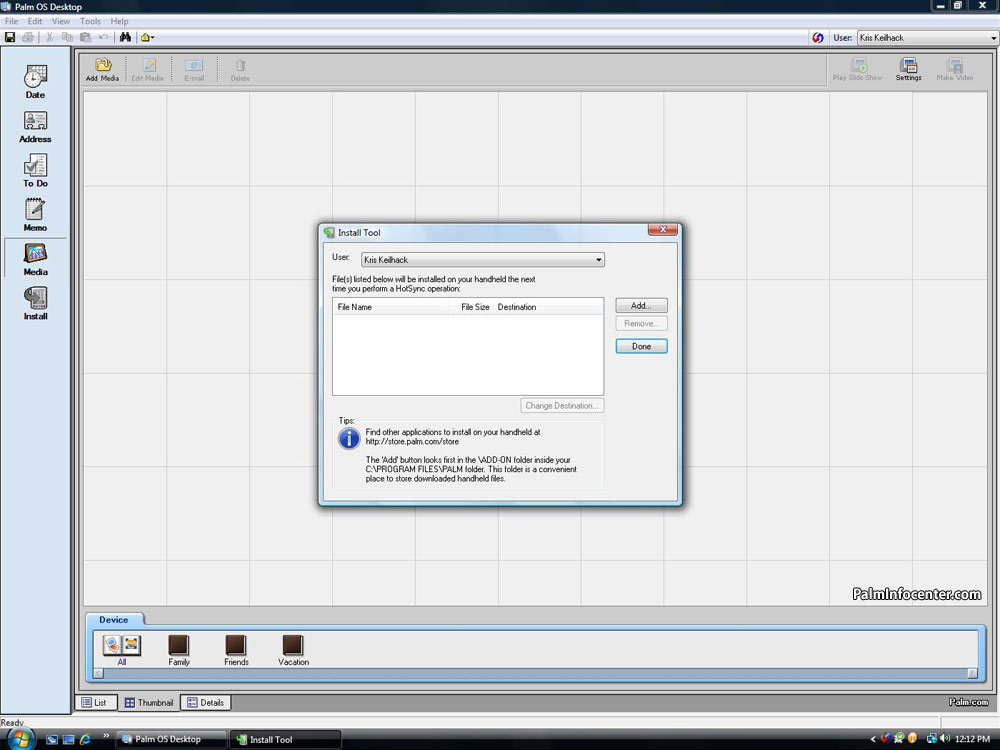Open the To Do list in the sidebar
This screenshot has width=1000, height=750.
[35, 171]
